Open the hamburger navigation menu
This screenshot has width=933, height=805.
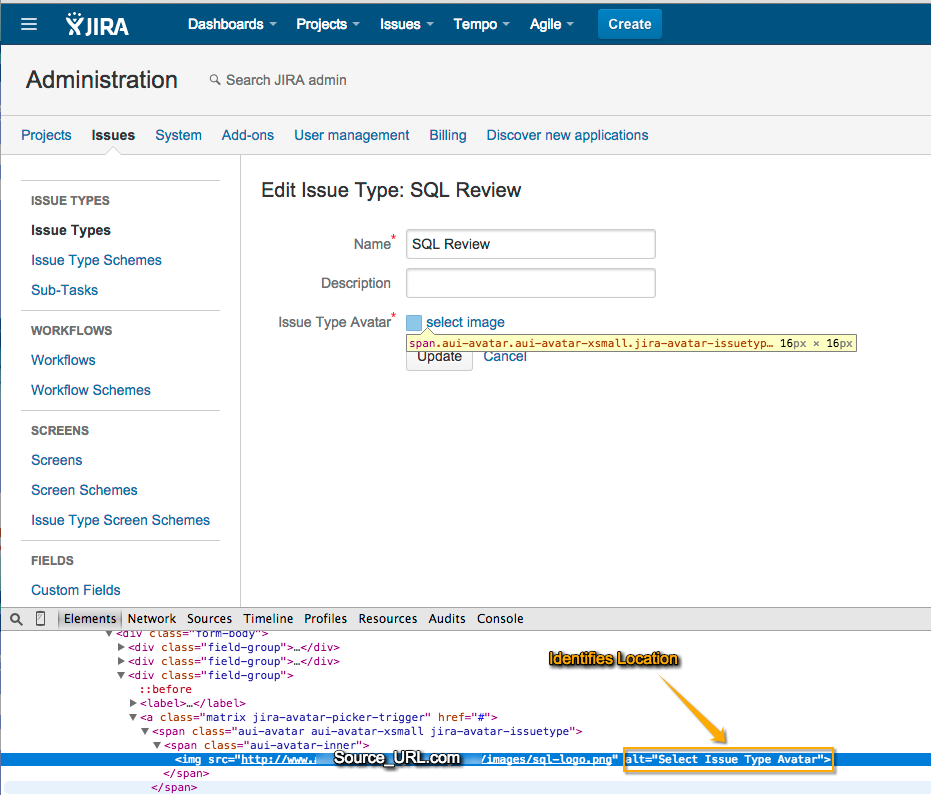(x=29, y=24)
